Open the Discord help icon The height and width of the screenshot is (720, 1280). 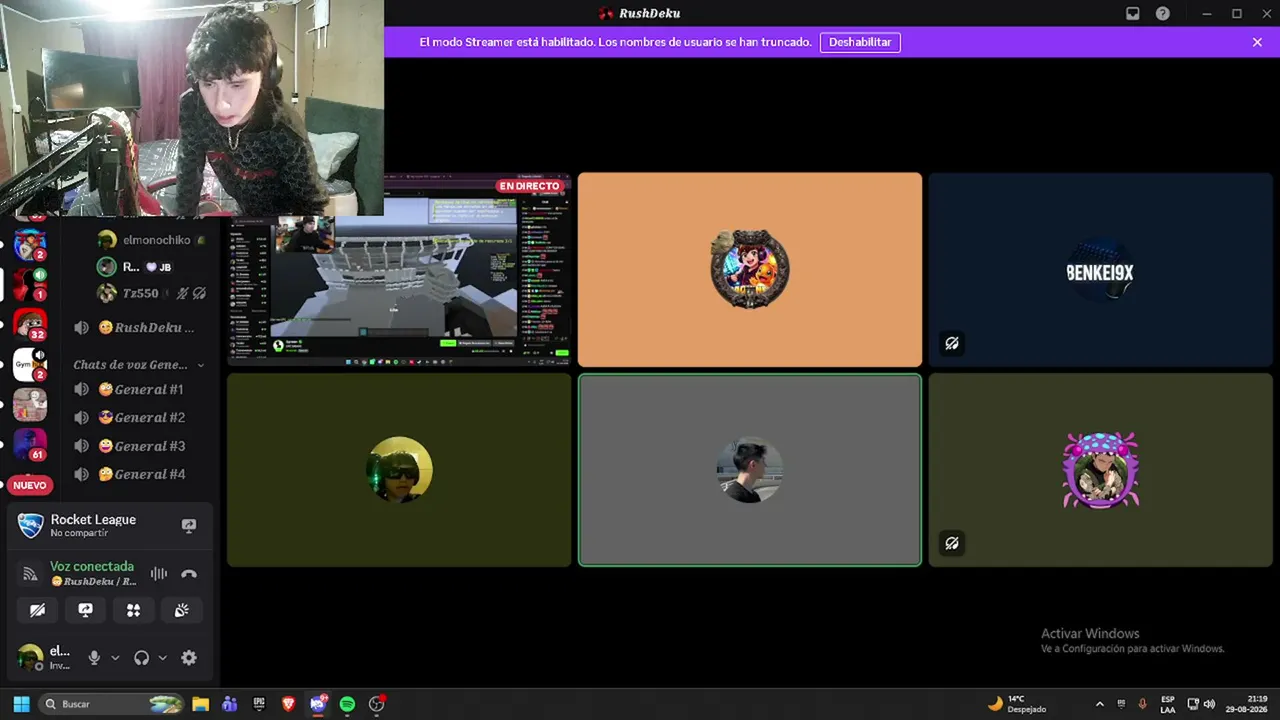click(x=1163, y=14)
